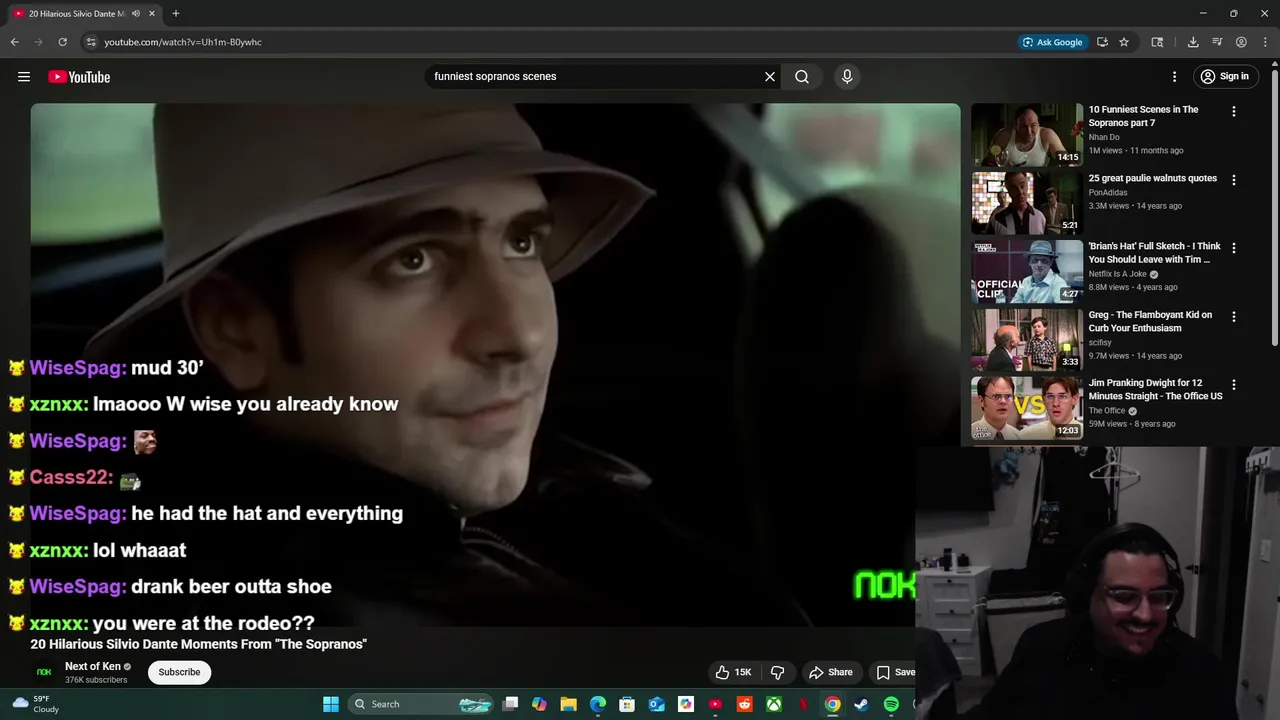Image resolution: width=1280 pixels, height=720 pixels.
Task: Submit search with the magnifier button
Action: click(x=802, y=76)
